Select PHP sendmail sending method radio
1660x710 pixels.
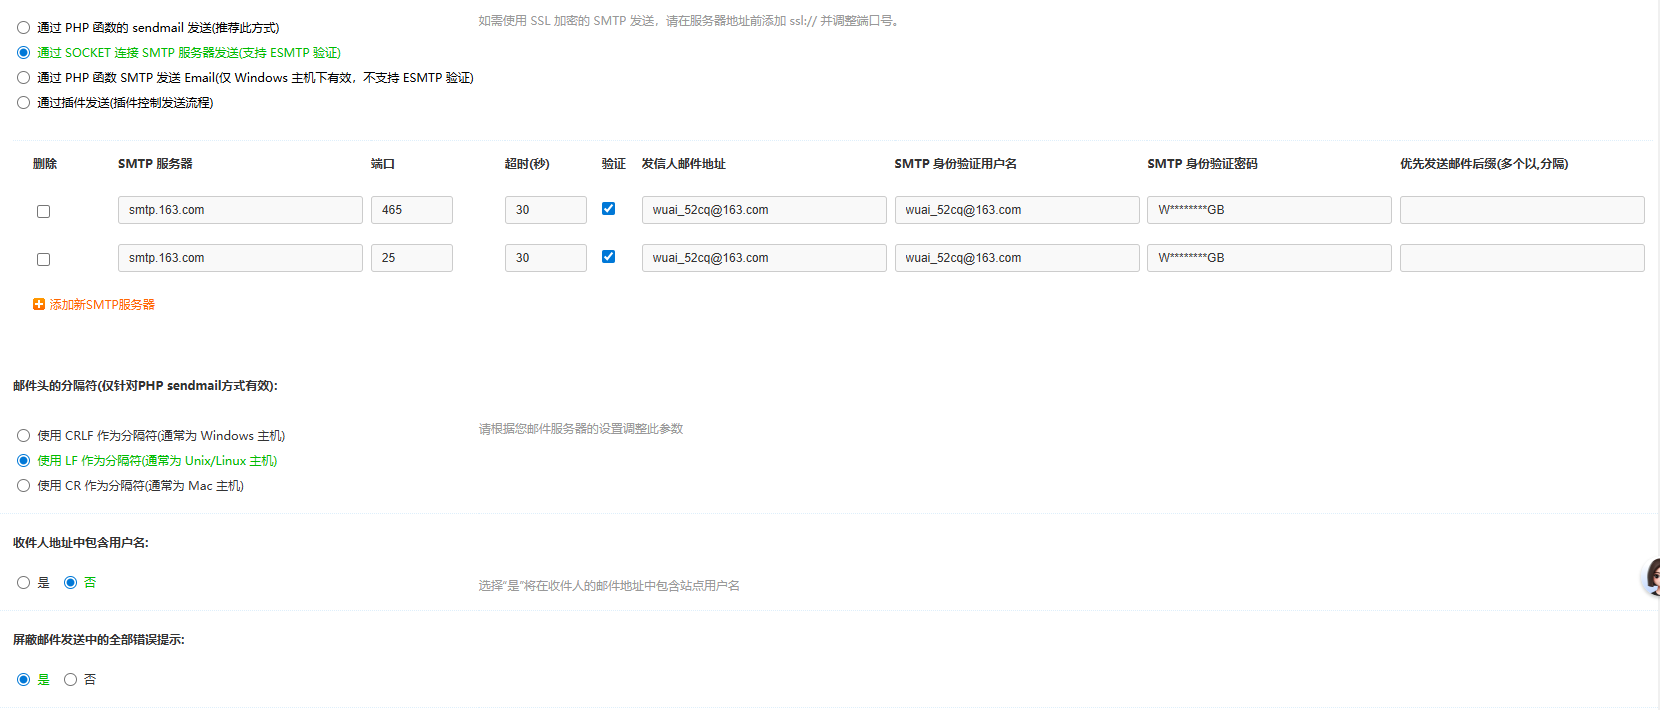pos(23,28)
